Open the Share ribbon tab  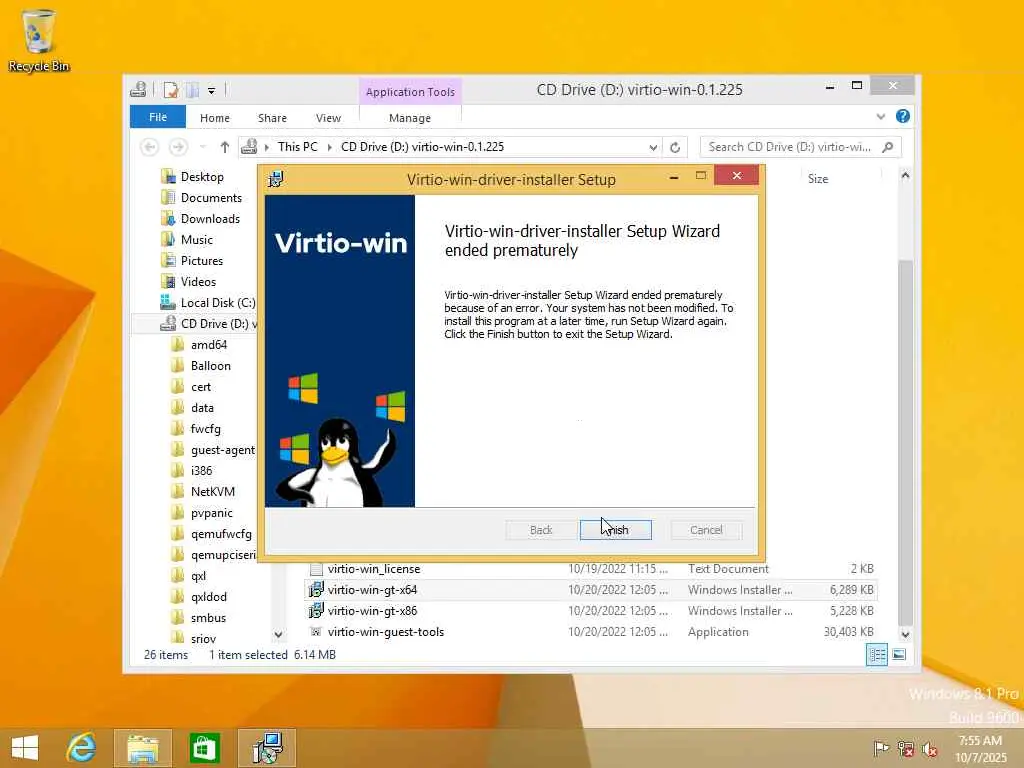pyautogui.click(x=272, y=118)
